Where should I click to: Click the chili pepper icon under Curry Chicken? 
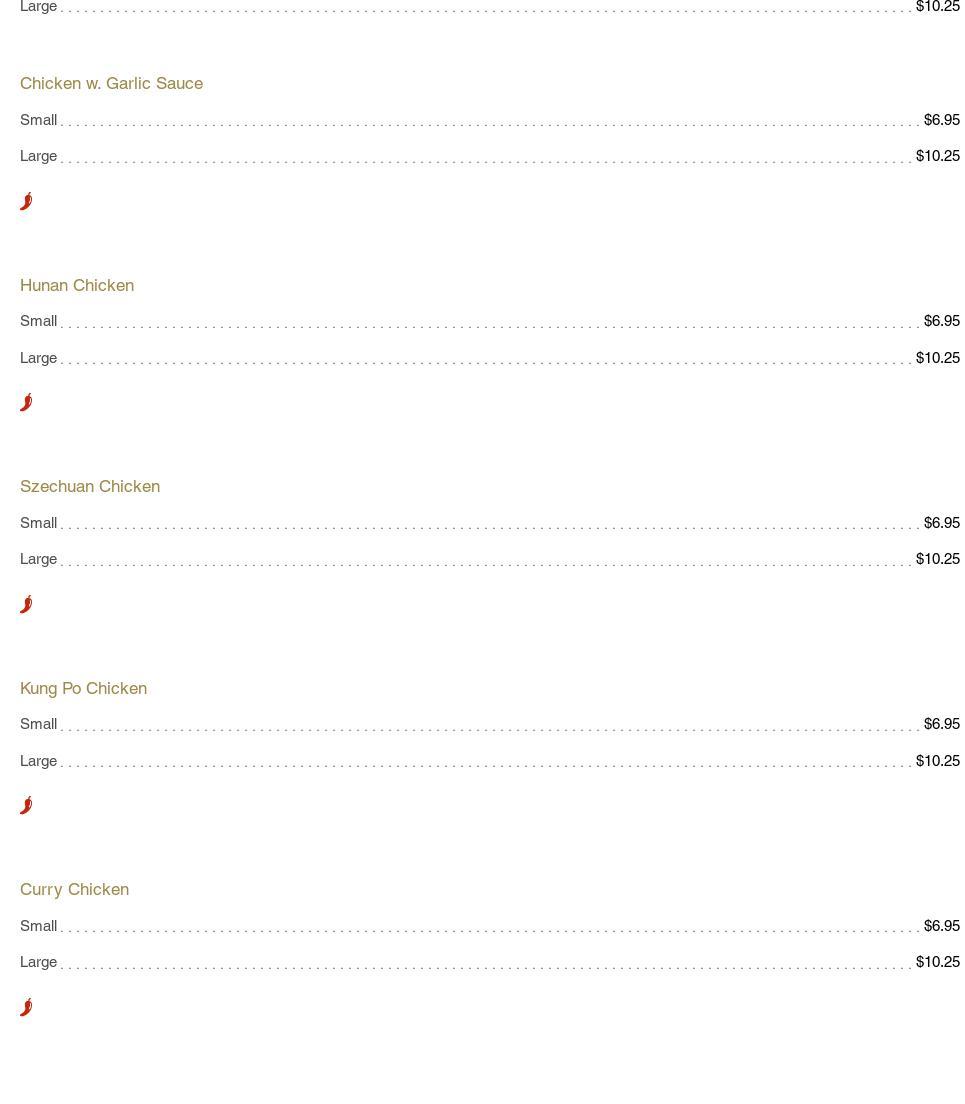26,1007
